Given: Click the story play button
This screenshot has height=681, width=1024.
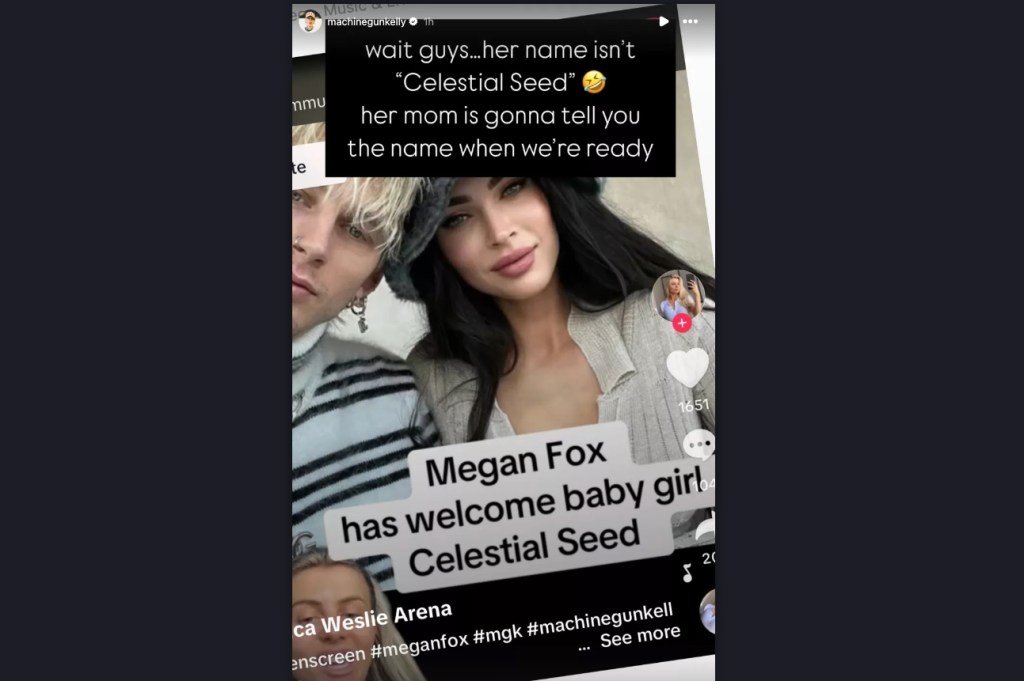Looking at the screenshot, I should 664,22.
